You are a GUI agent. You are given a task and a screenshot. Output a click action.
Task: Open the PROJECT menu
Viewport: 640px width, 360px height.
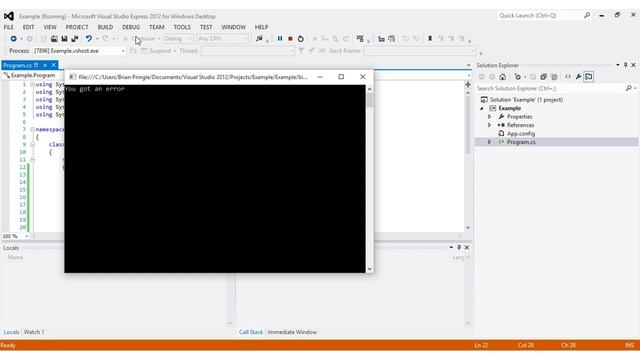pyautogui.click(x=77, y=27)
